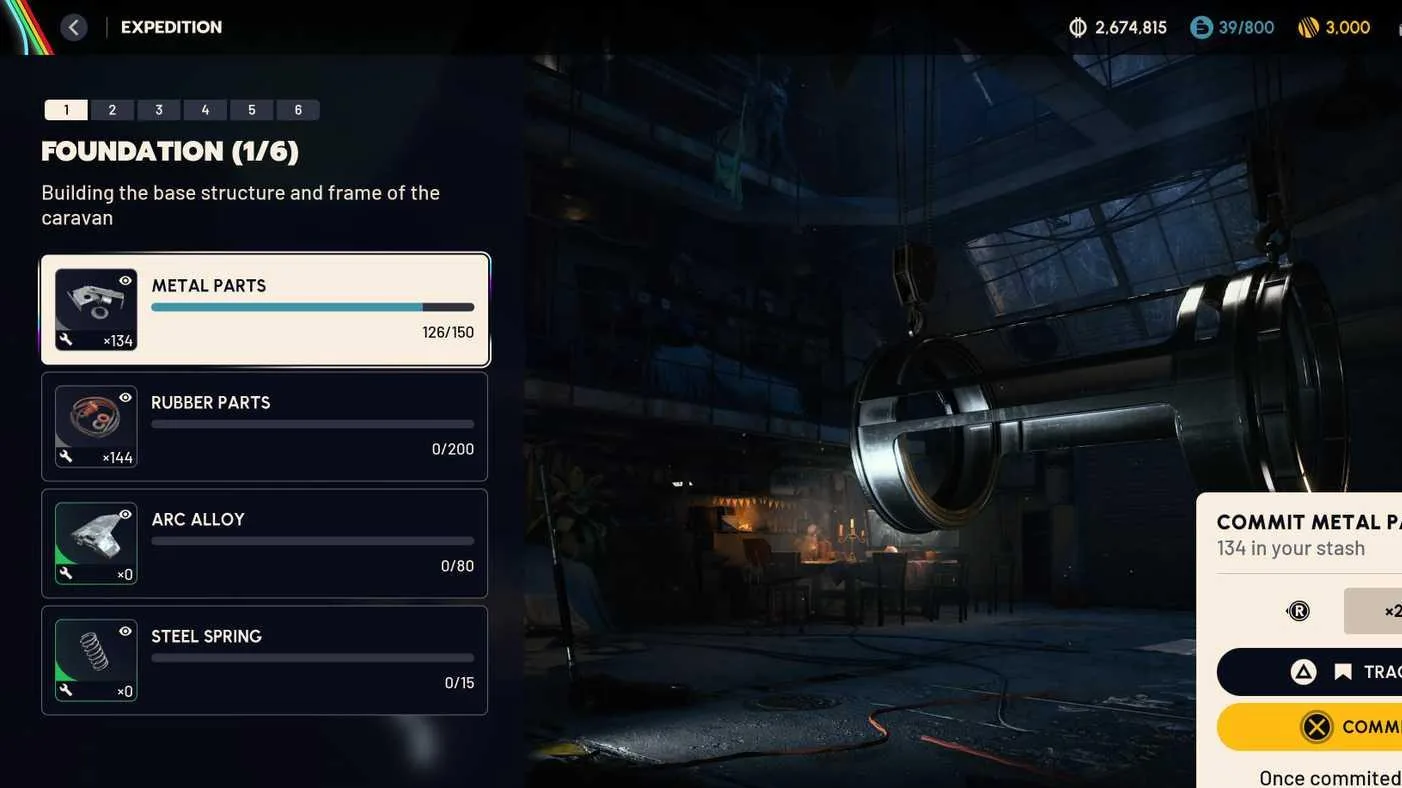Toggle the eye icon on Steel Spring
Screen dimensions: 1402x788
click(125, 632)
